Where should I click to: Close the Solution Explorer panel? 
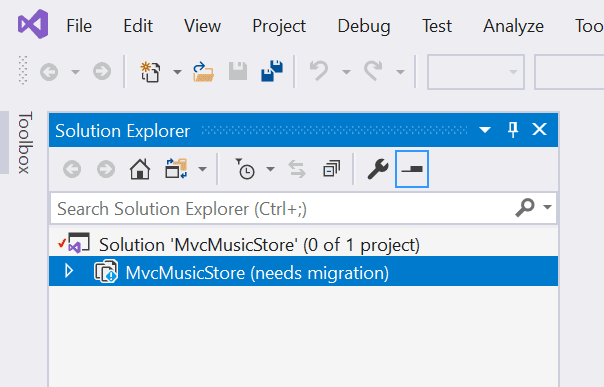(x=540, y=129)
